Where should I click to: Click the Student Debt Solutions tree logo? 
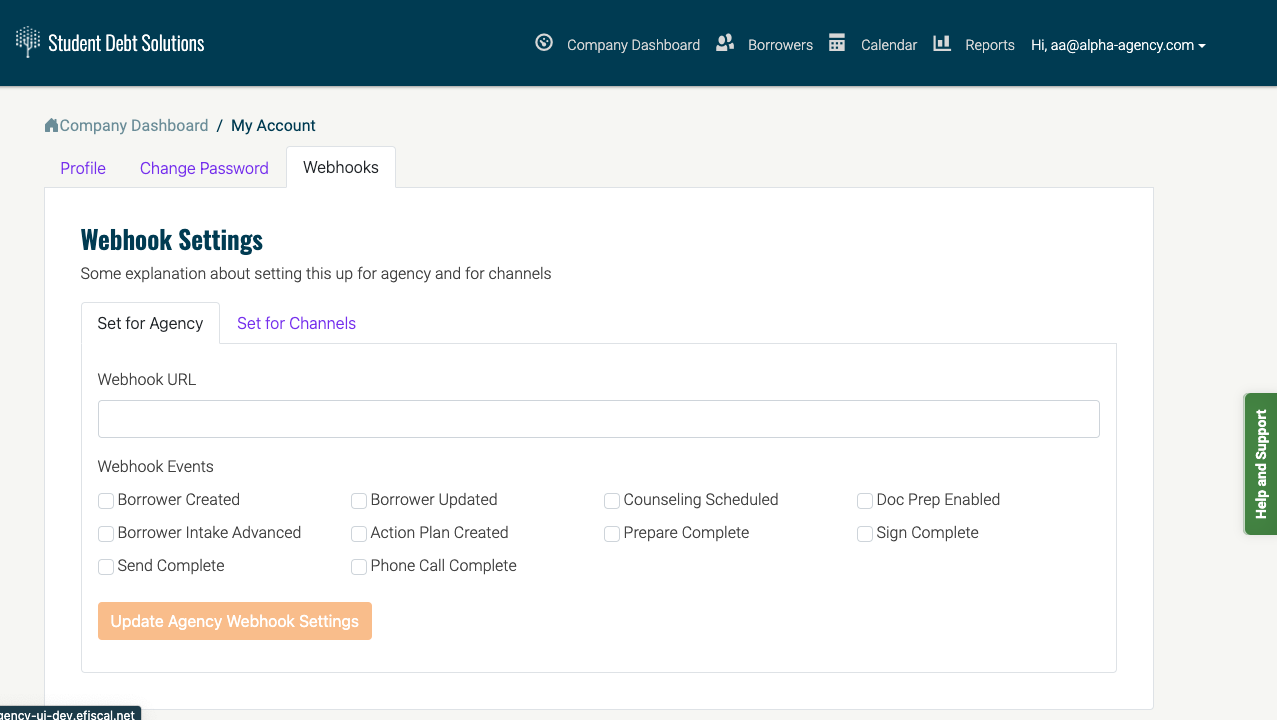[28, 42]
